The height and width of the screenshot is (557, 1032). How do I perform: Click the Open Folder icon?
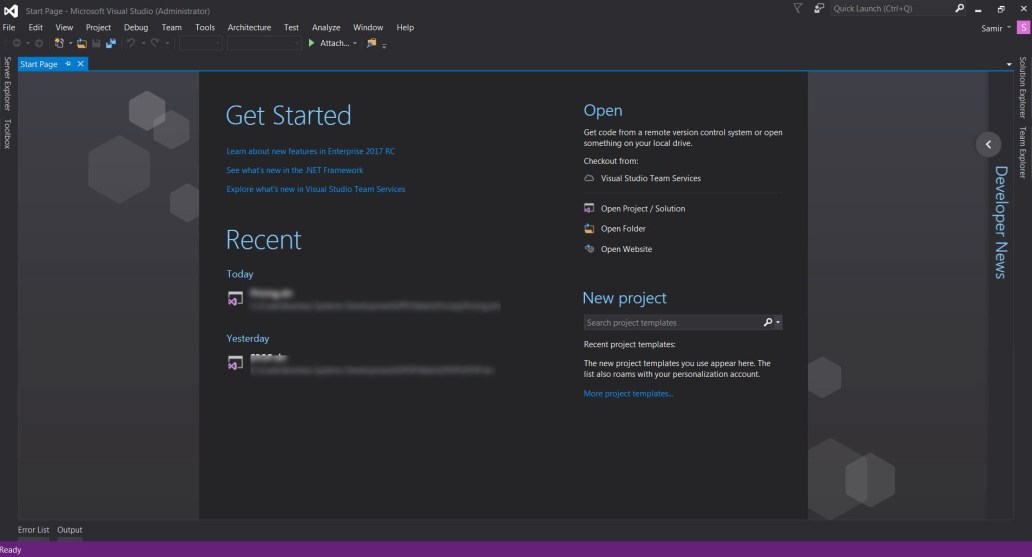tap(589, 229)
